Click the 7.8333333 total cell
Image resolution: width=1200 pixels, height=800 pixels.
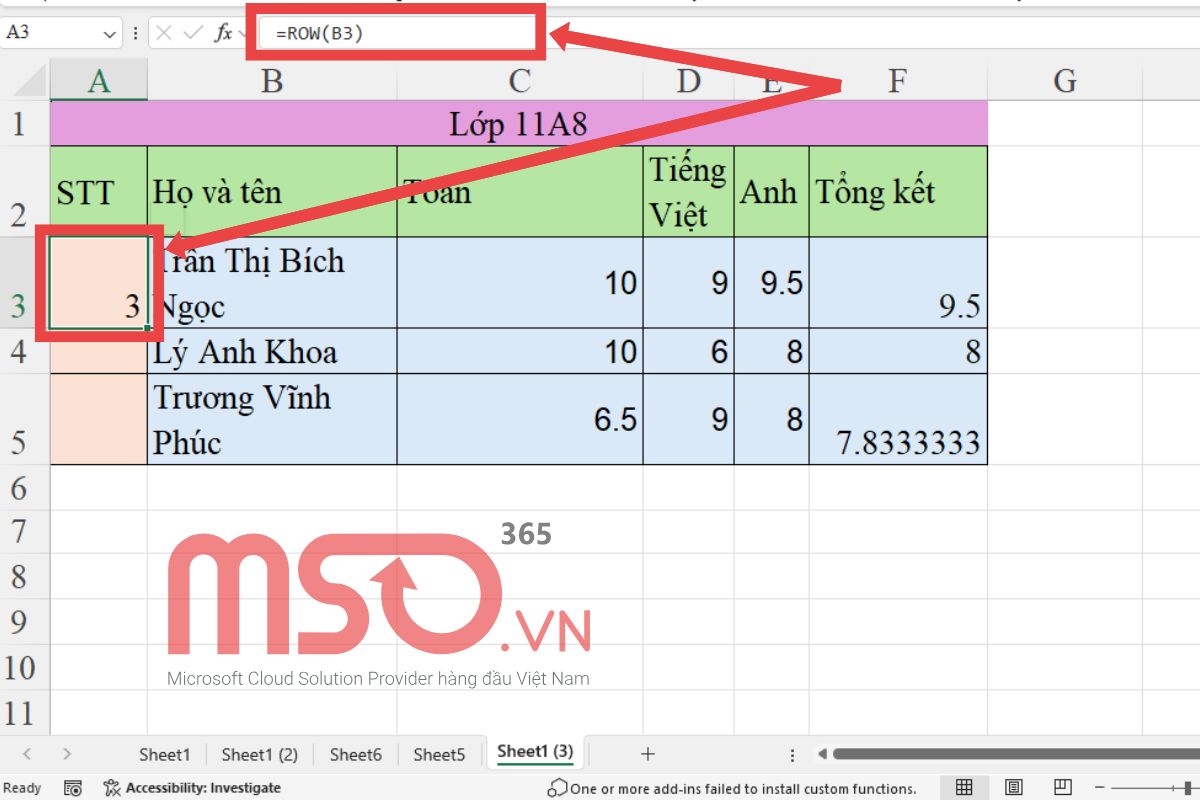pyautogui.click(x=898, y=419)
